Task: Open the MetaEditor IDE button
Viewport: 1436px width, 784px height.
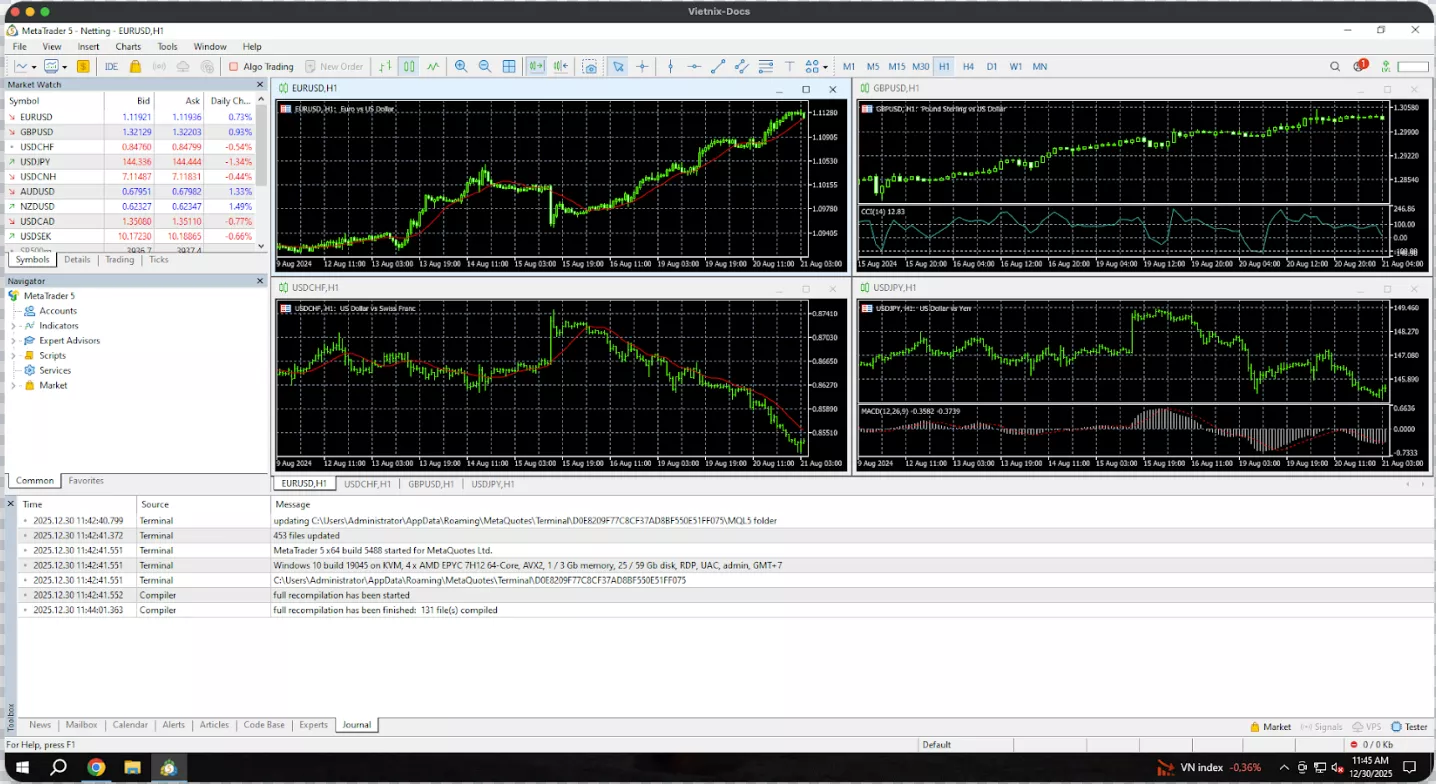Action: click(111, 67)
